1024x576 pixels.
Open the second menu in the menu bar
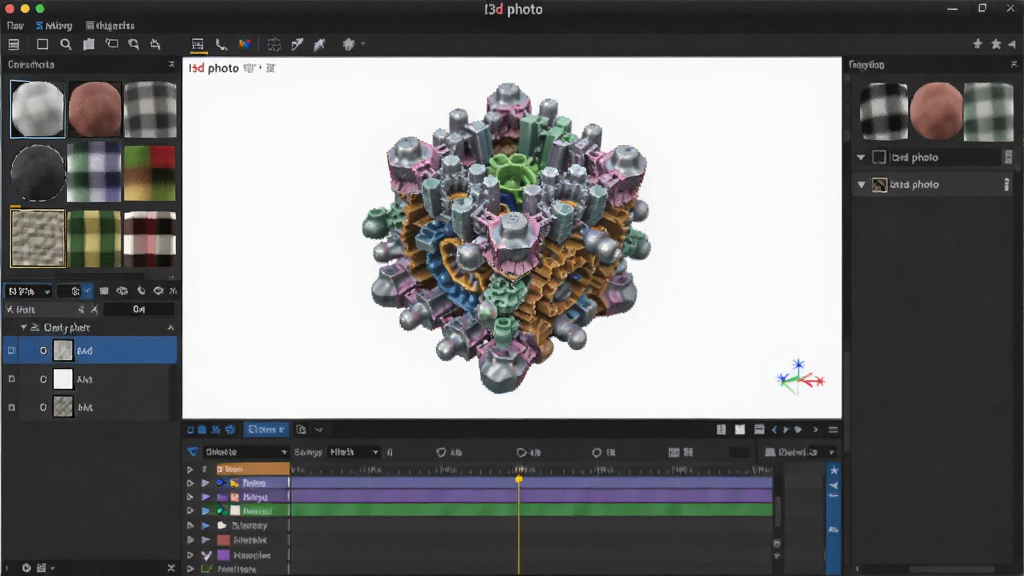click(x=54, y=25)
